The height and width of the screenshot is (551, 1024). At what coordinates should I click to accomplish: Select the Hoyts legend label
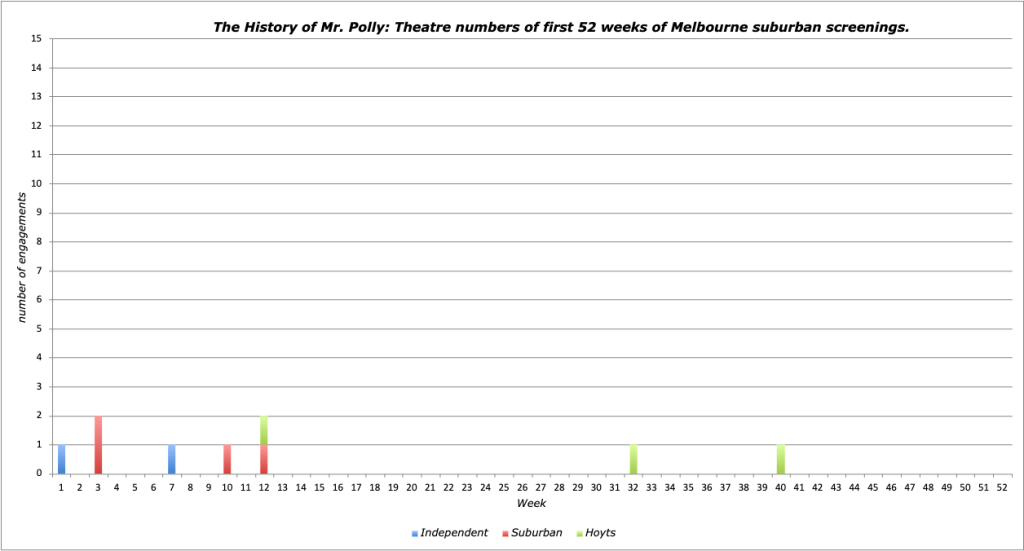(x=601, y=533)
